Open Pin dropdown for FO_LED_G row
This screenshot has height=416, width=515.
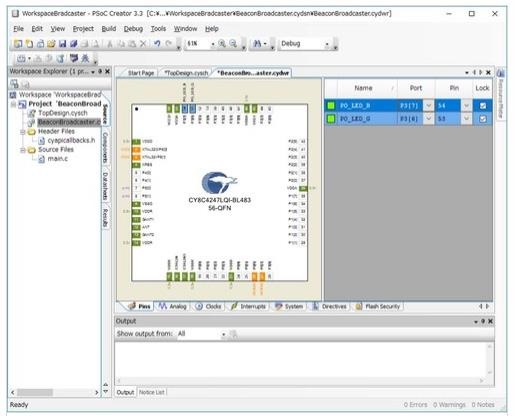point(466,119)
